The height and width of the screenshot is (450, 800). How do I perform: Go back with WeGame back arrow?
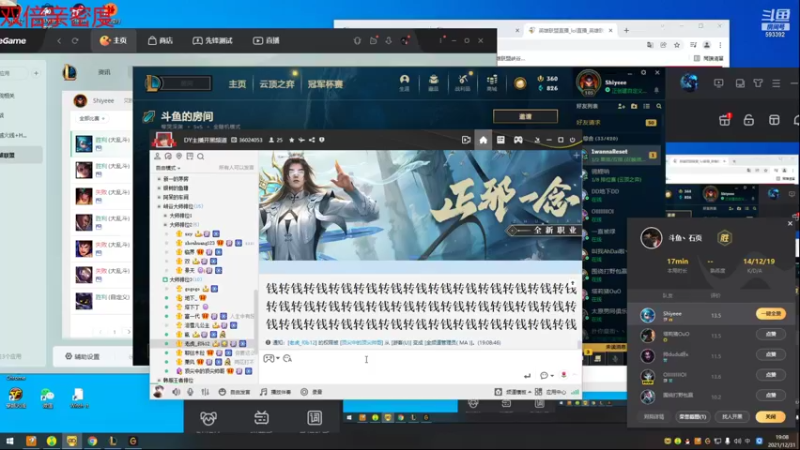pyautogui.click(x=59, y=41)
